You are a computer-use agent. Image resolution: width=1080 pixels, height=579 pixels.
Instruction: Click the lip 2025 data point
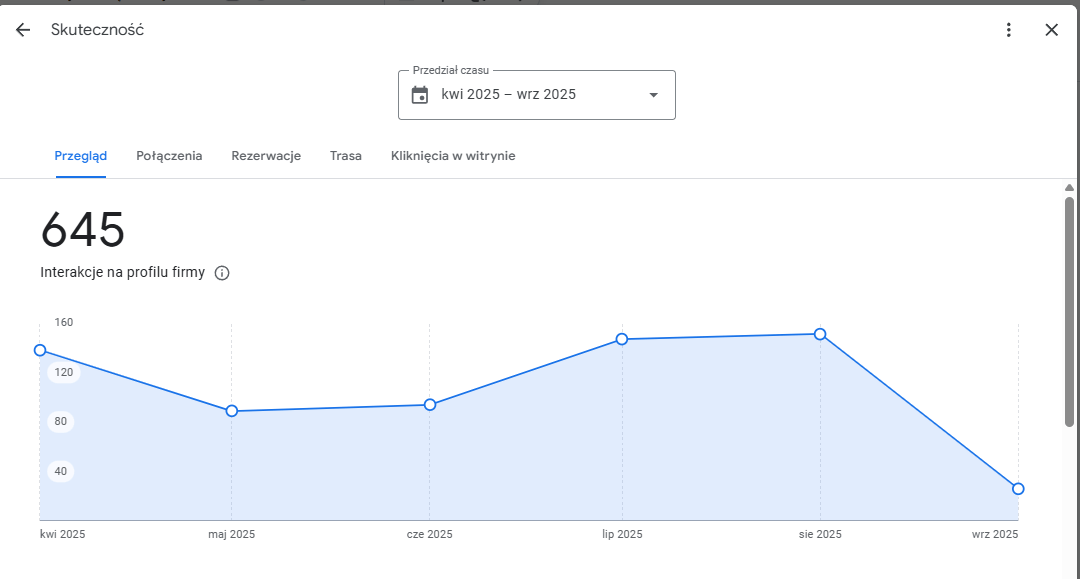[622, 339]
